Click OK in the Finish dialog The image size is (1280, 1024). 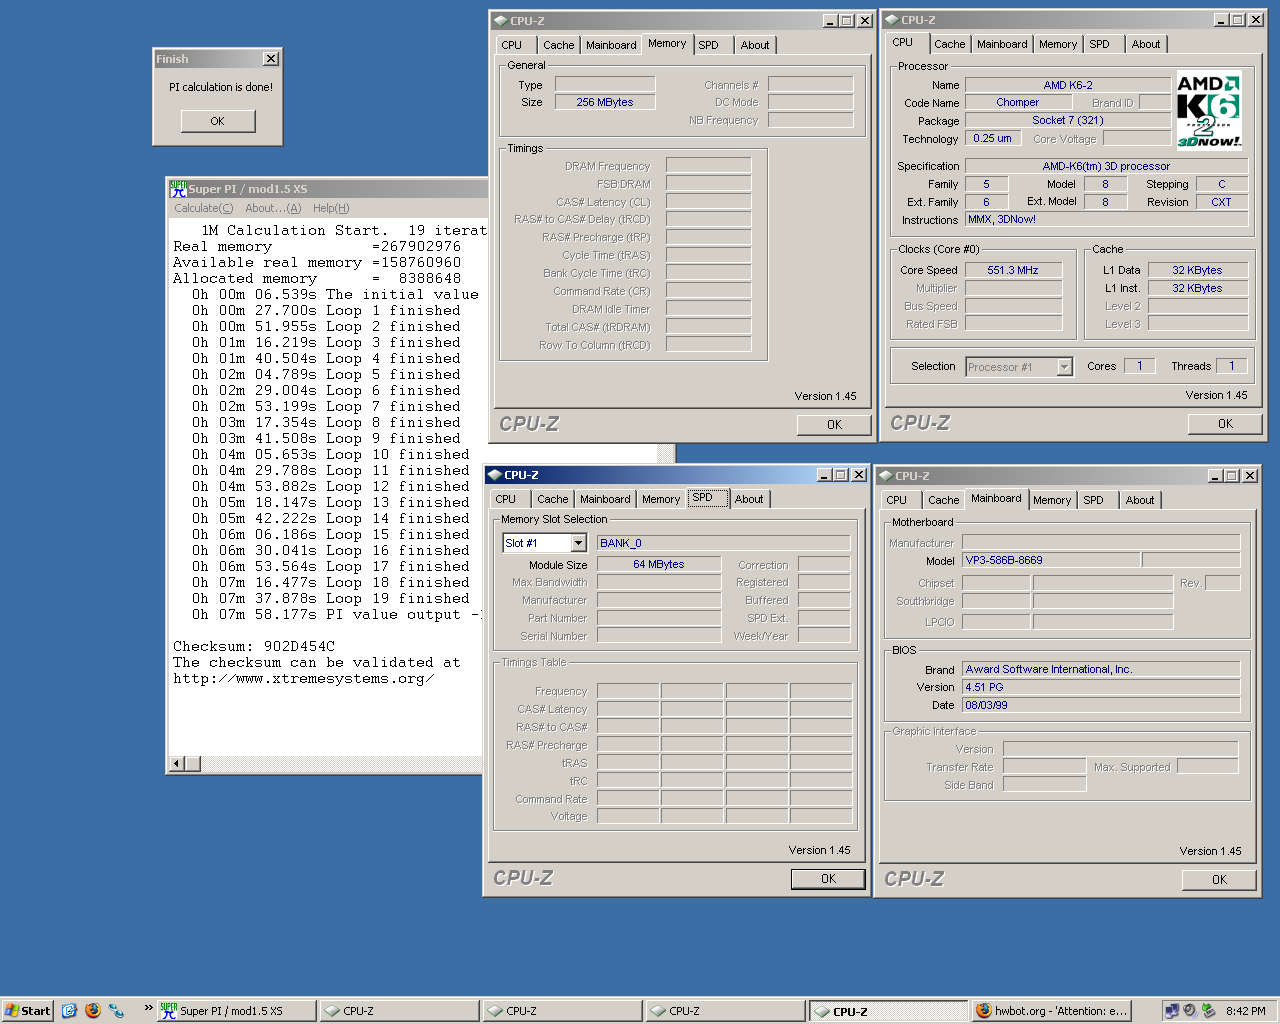[x=217, y=121]
